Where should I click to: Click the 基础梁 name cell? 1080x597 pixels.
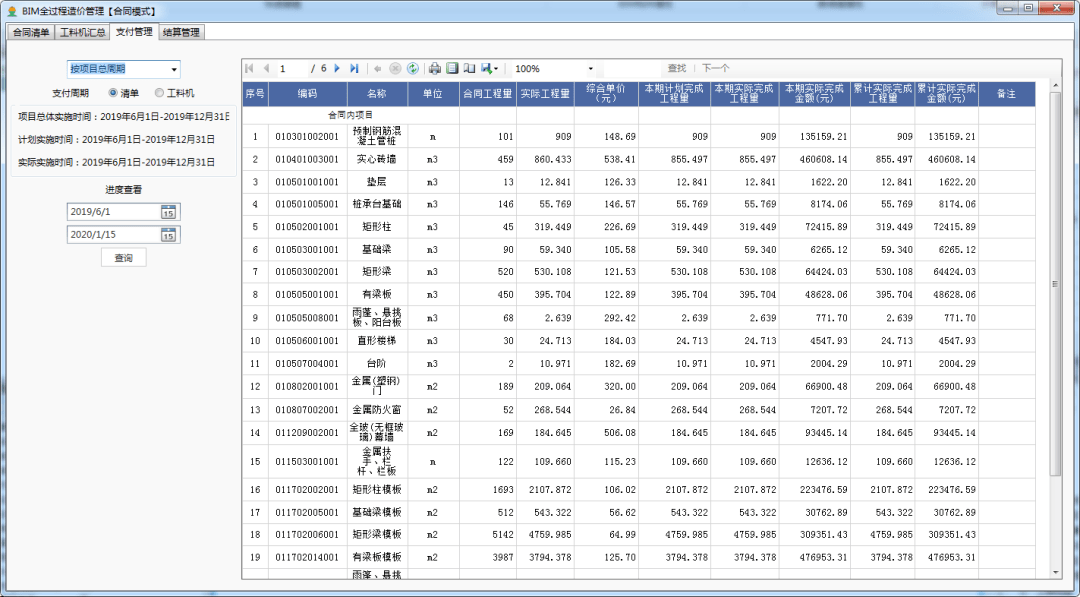pos(377,249)
